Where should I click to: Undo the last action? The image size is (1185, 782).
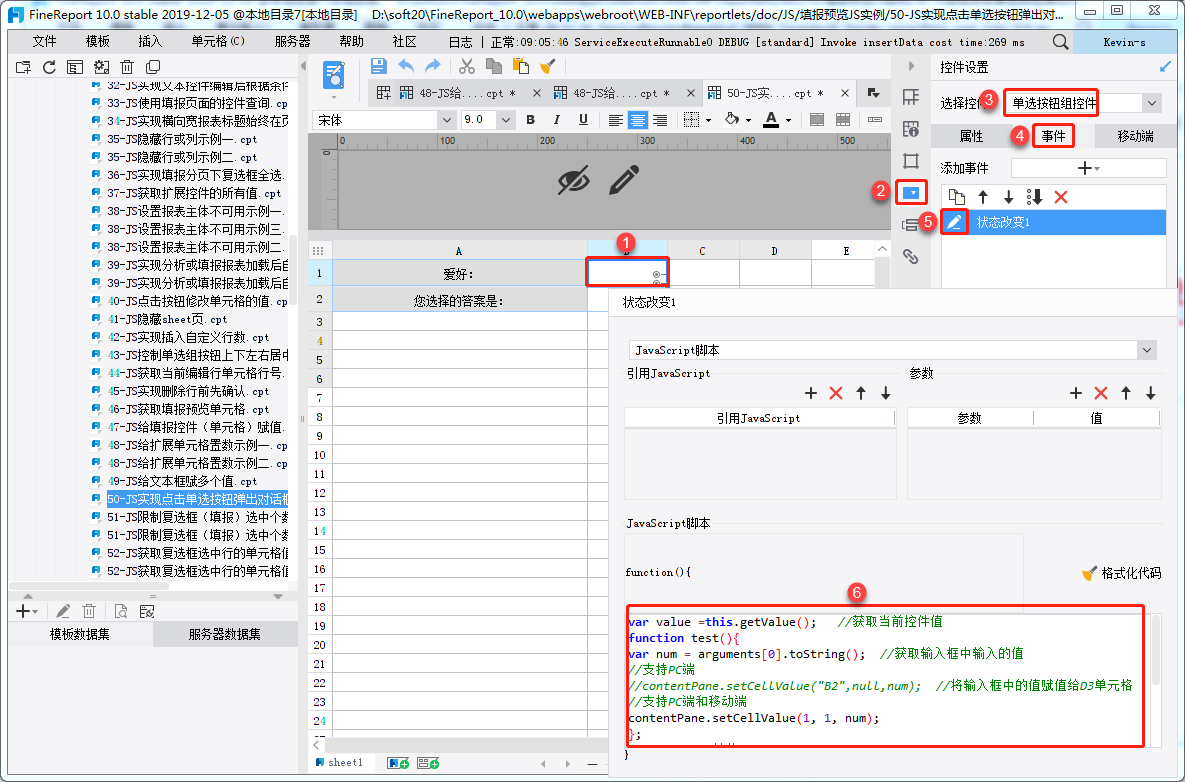[406, 66]
